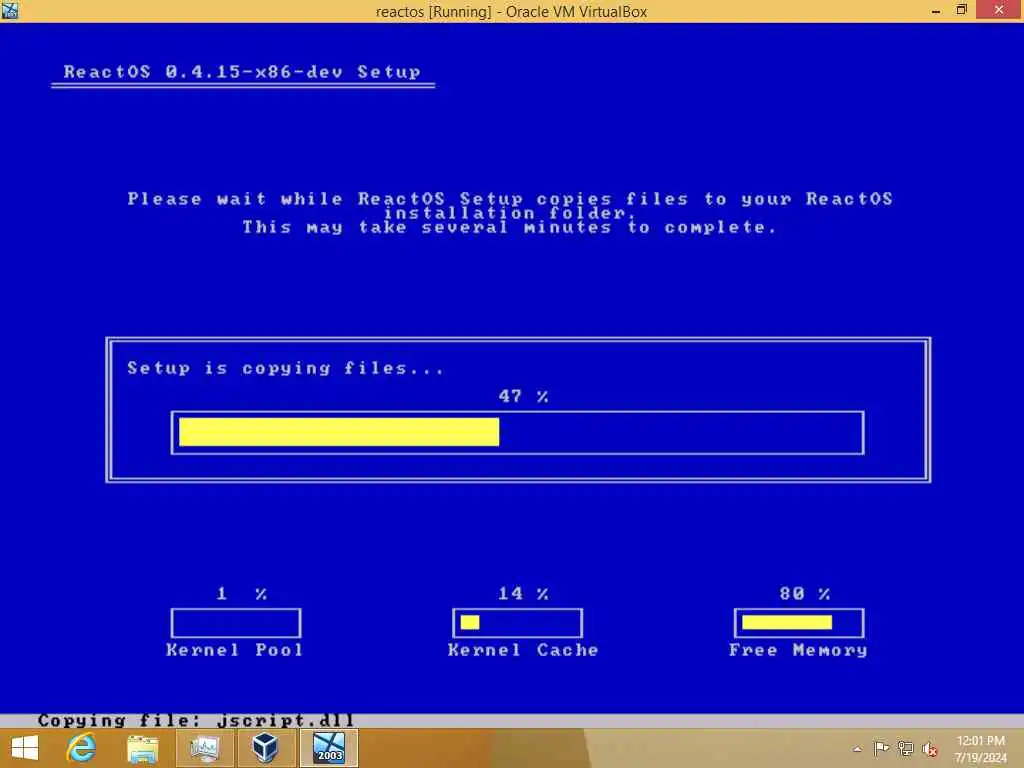This screenshot has width=1024, height=768.
Task: Click the 'Setup is copying files...' text
Action: tap(285, 368)
